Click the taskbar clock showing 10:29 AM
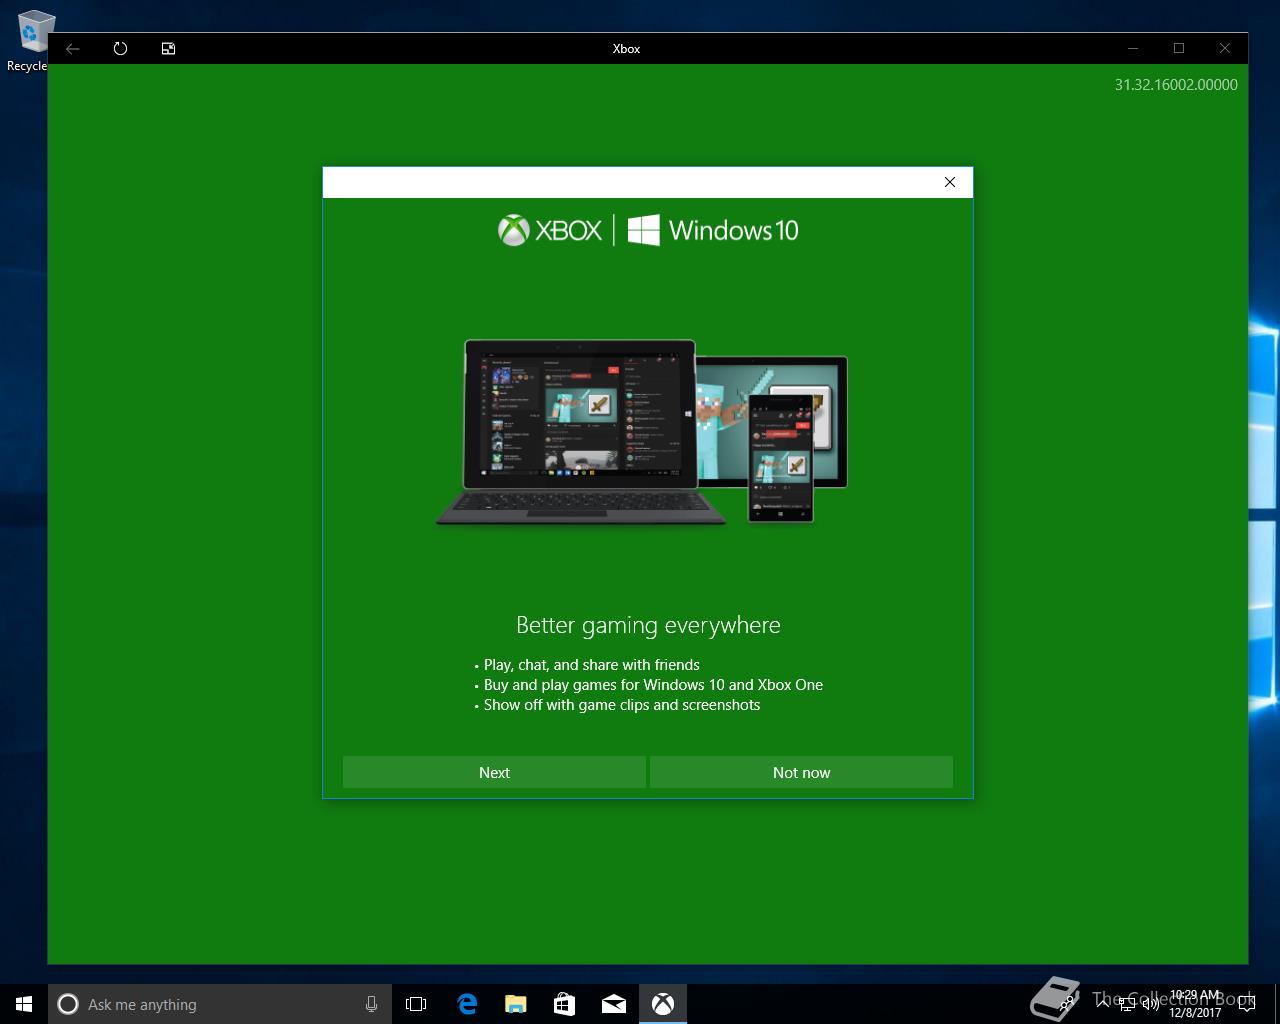This screenshot has width=1280, height=1024. pyautogui.click(x=1195, y=1004)
